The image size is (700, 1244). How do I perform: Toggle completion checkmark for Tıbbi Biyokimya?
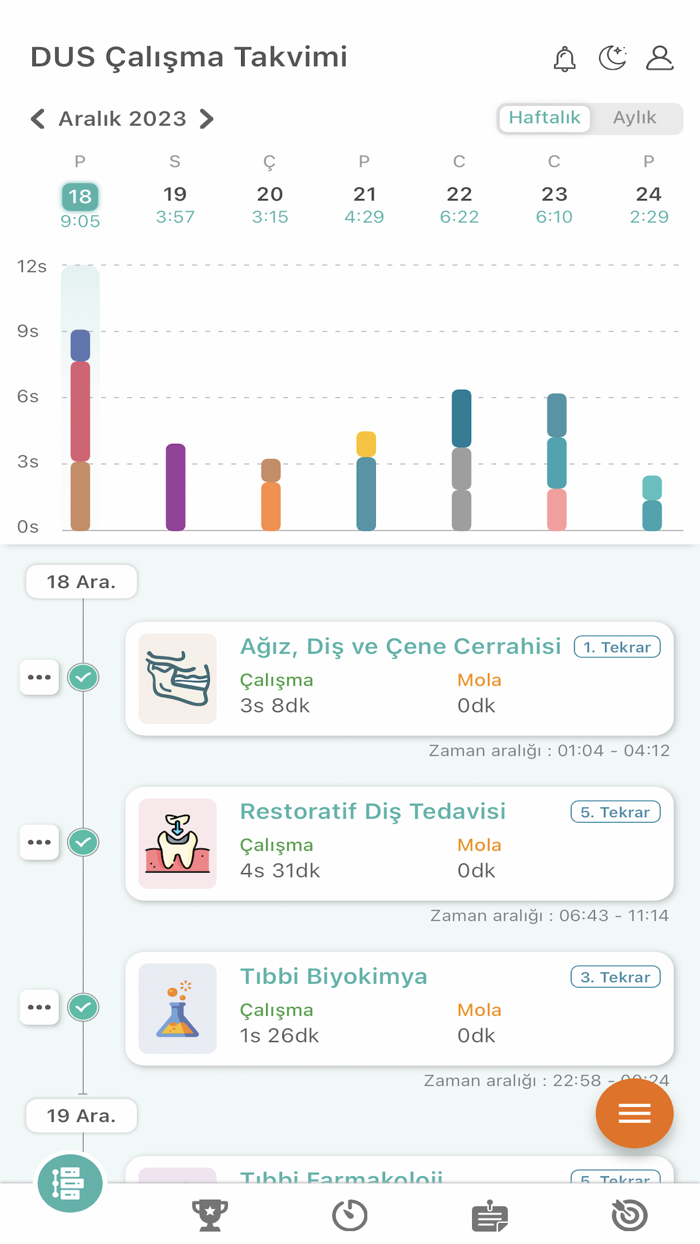pyautogui.click(x=83, y=1007)
